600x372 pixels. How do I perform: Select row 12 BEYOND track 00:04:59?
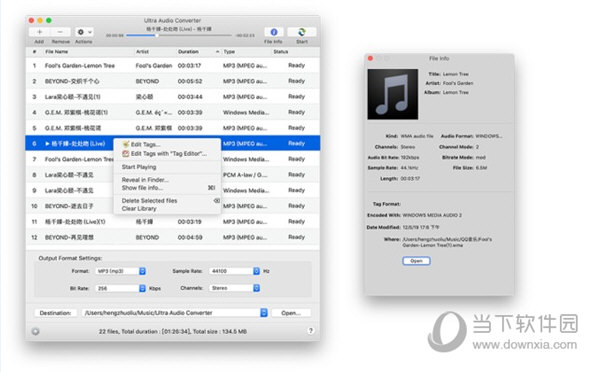[173, 238]
